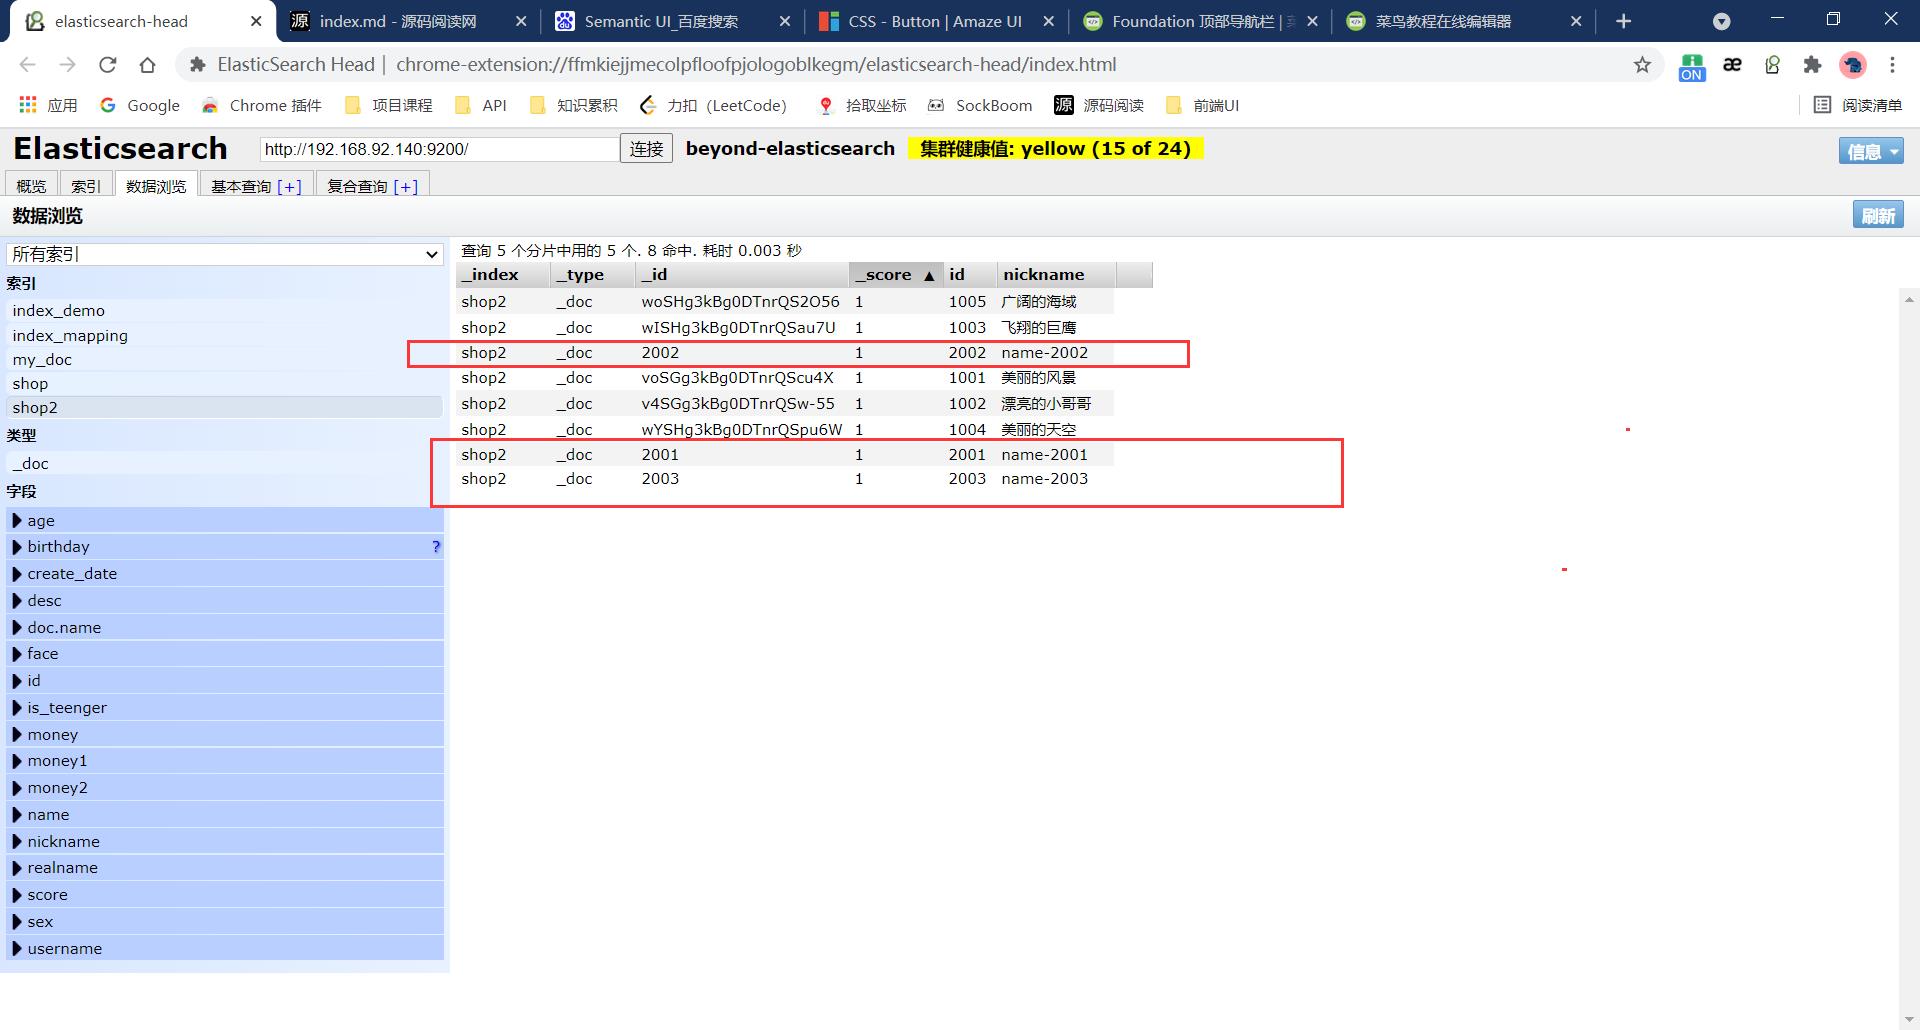Open the 源码阅读 bookmark
The width and height of the screenshot is (1920, 1030).
click(x=1099, y=105)
